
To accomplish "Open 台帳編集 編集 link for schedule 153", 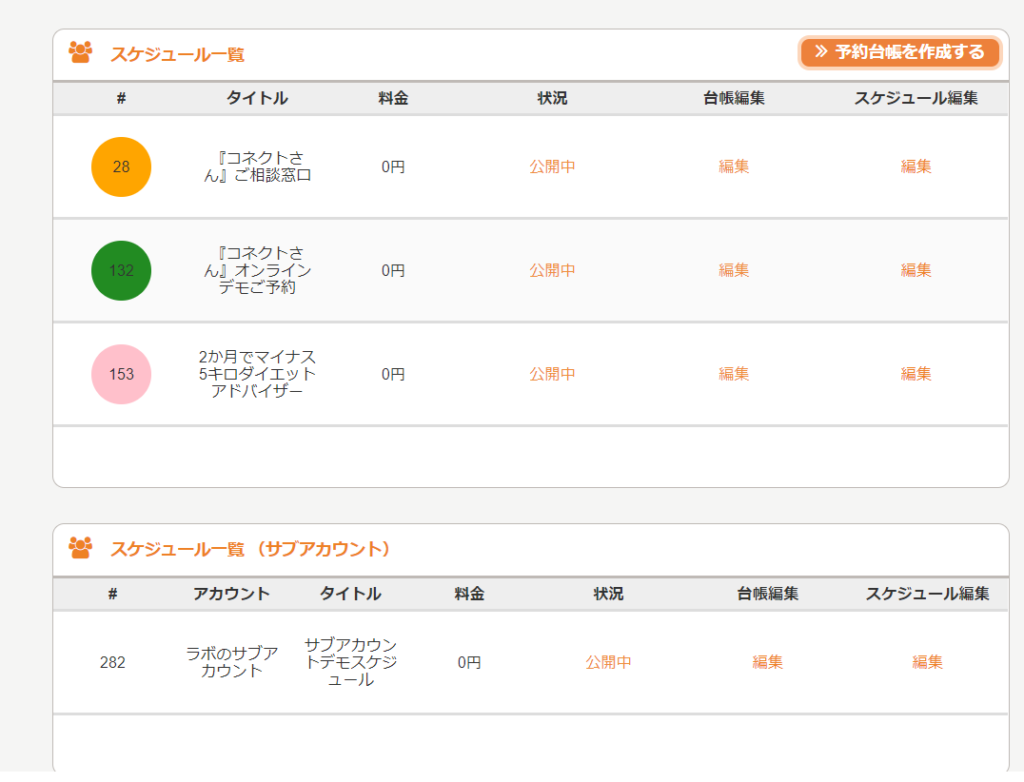I will (x=734, y=374).
